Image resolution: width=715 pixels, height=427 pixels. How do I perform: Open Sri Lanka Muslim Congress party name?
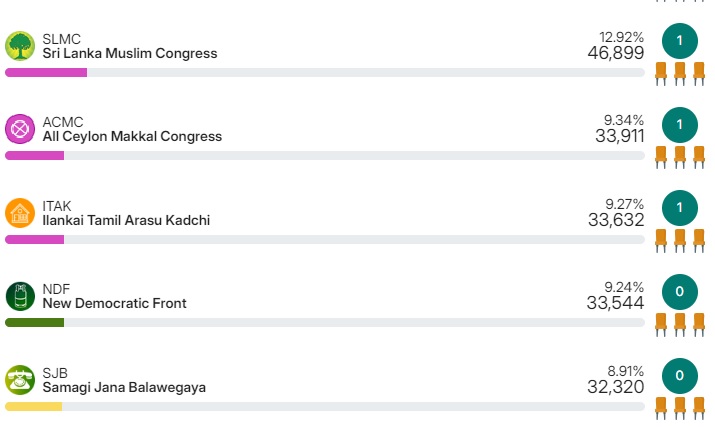point(129,54)
